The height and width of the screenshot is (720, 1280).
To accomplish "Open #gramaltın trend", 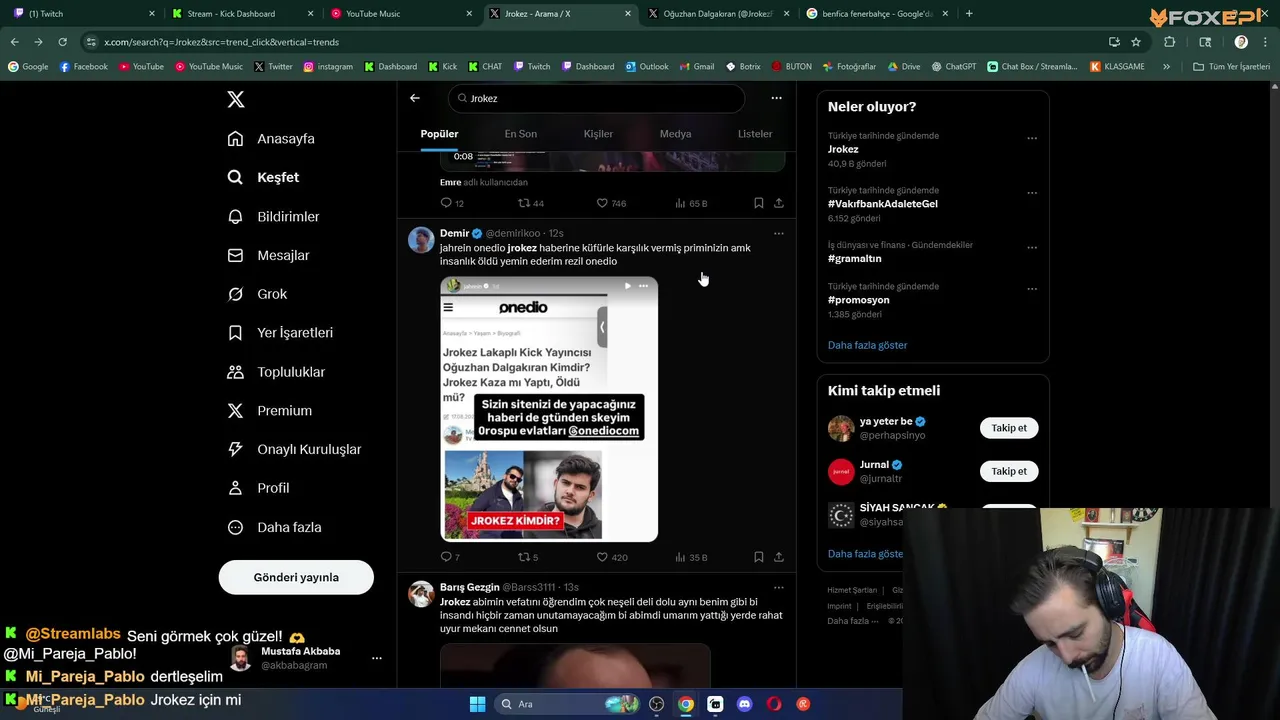I will coord(854,258).
